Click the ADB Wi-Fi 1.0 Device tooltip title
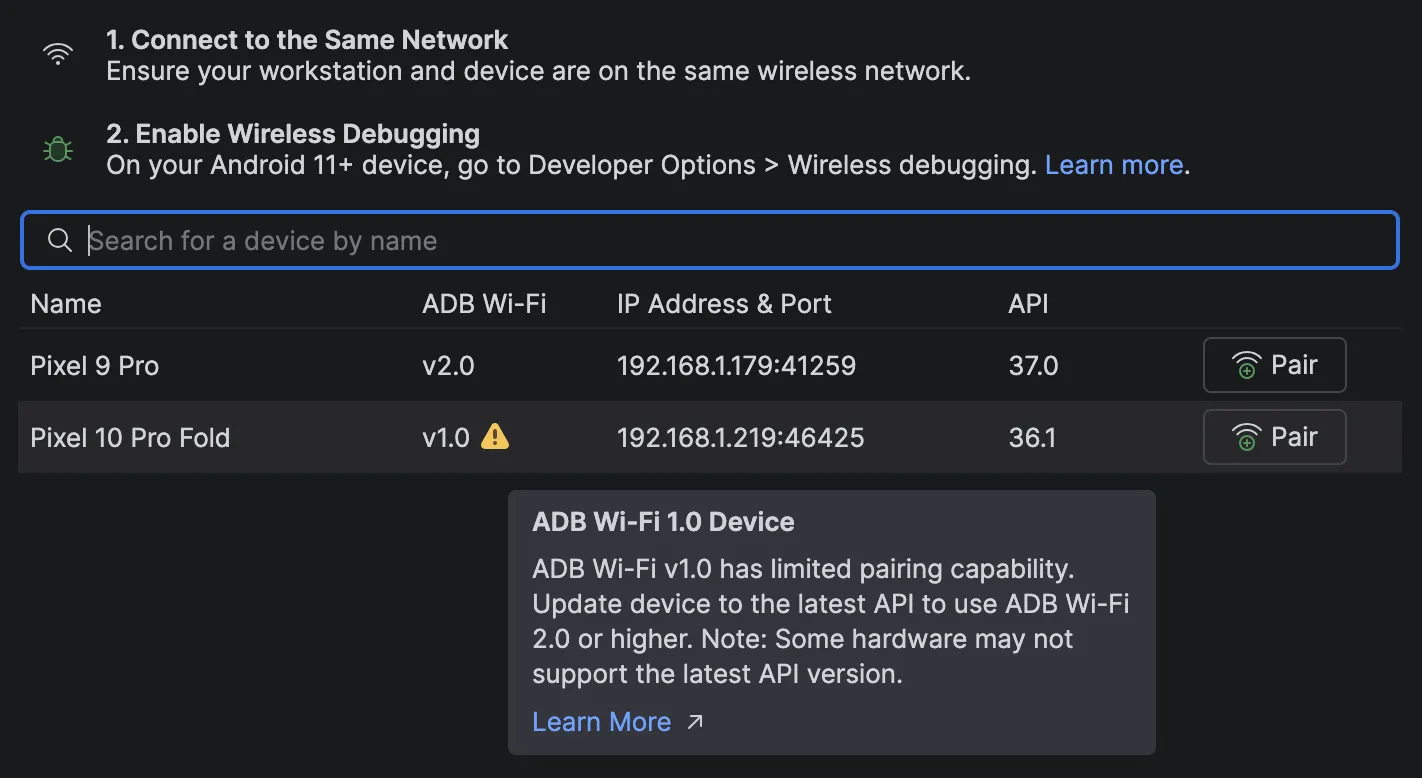Viewport: 1422px width, 778px height. click(x=663, y=522)
